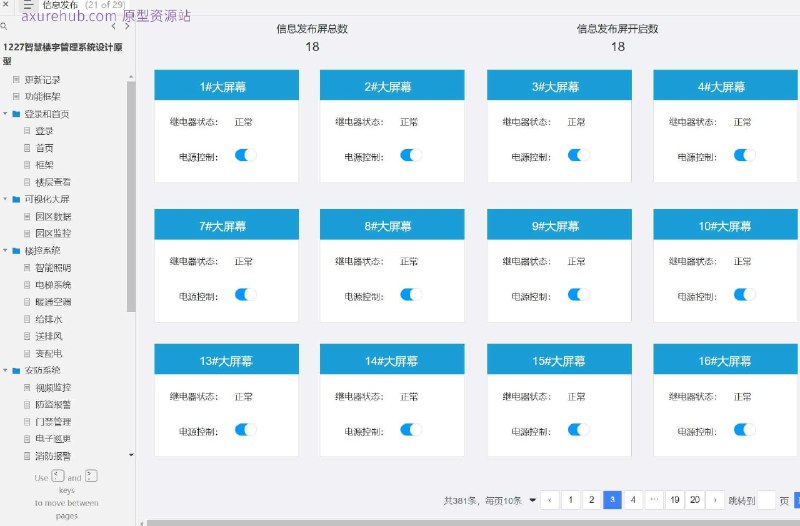The width and height of the screenshot is (800, 526).
Task: Select current page 3 button
Action: tap(612, 500)
